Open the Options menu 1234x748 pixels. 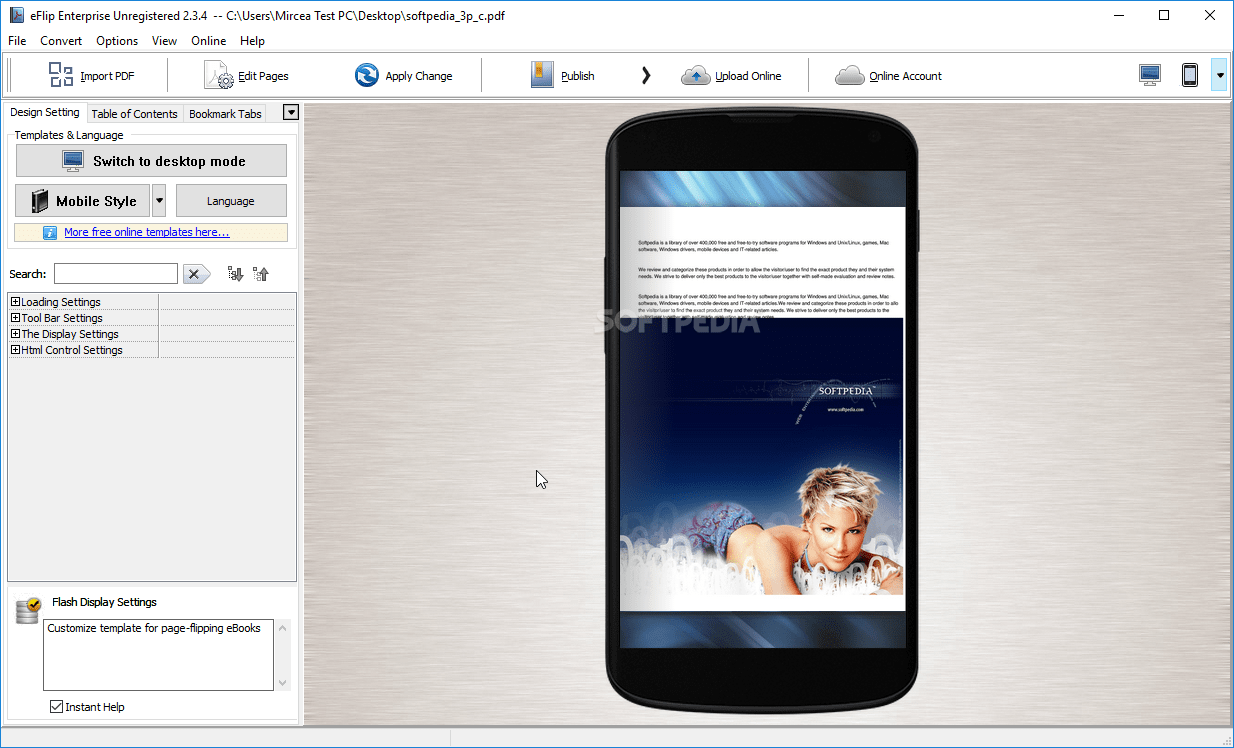coord(117,41)
